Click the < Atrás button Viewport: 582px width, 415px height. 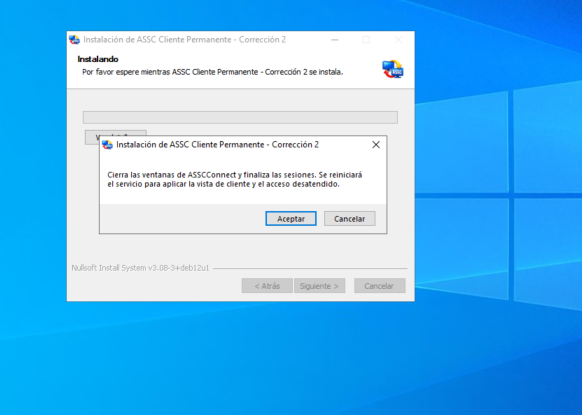[267, 286]
